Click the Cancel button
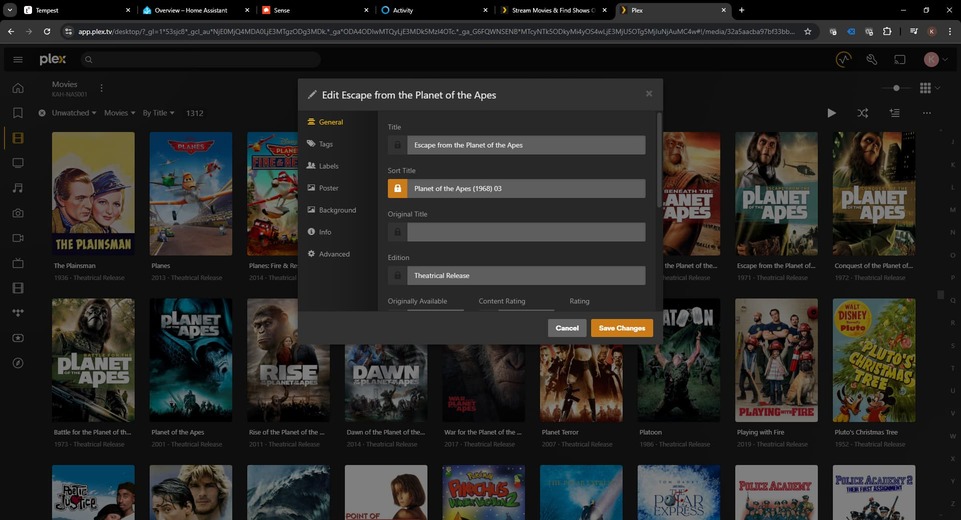The image size is (961, 520). tap(567, 328)
